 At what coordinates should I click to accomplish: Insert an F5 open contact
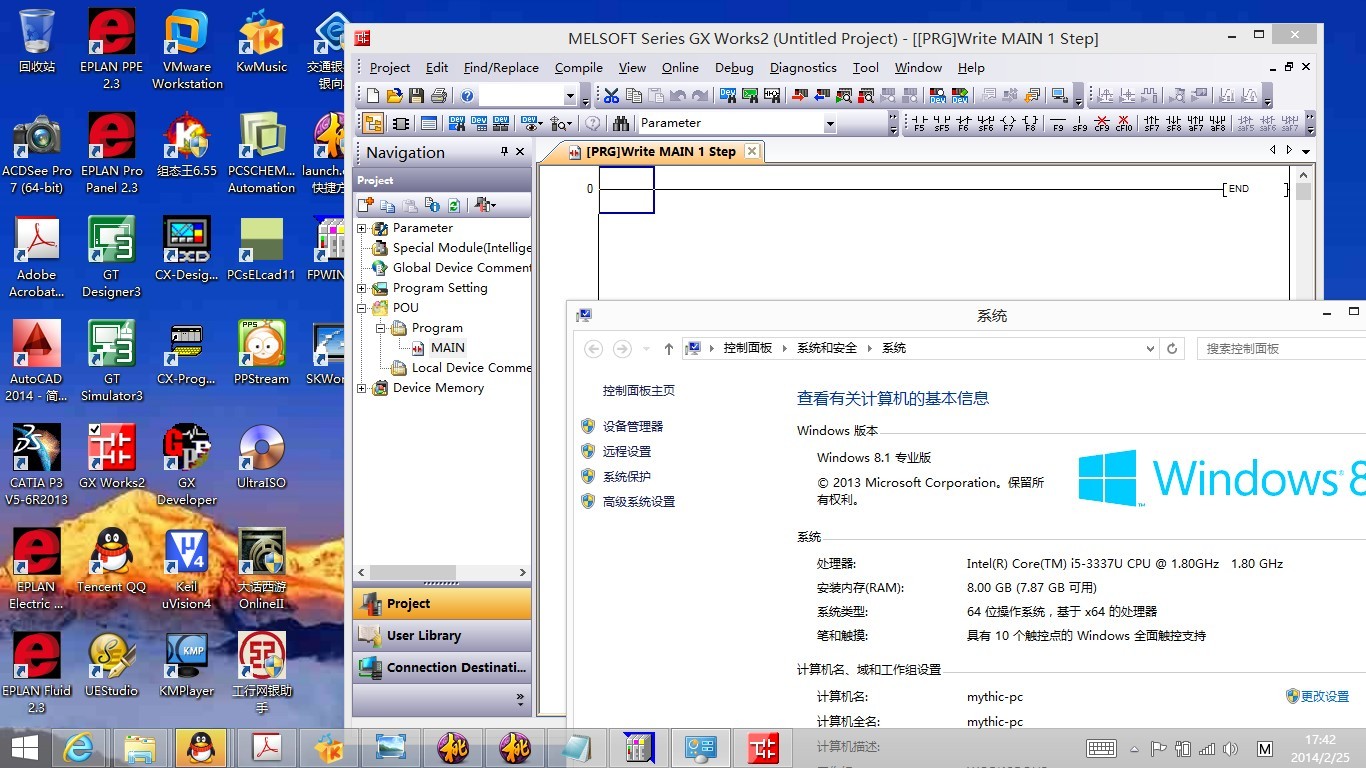(918, 123)
